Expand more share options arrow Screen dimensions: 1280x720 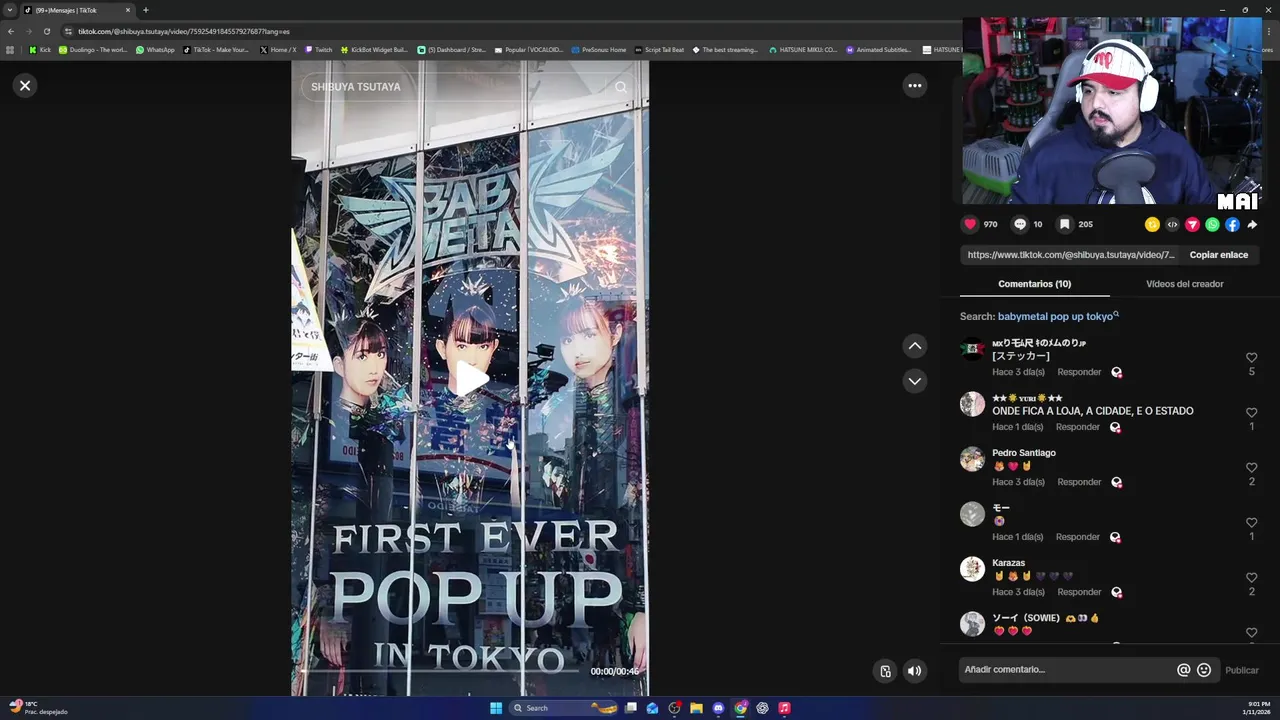(x=1252, y=225)
